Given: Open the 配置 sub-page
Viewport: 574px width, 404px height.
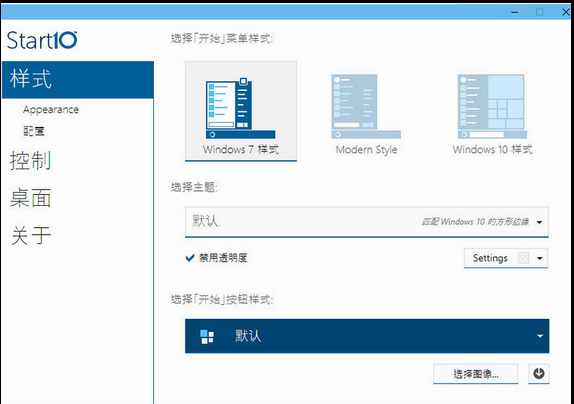Looking at the screenshot, I should tap(34, 131).
